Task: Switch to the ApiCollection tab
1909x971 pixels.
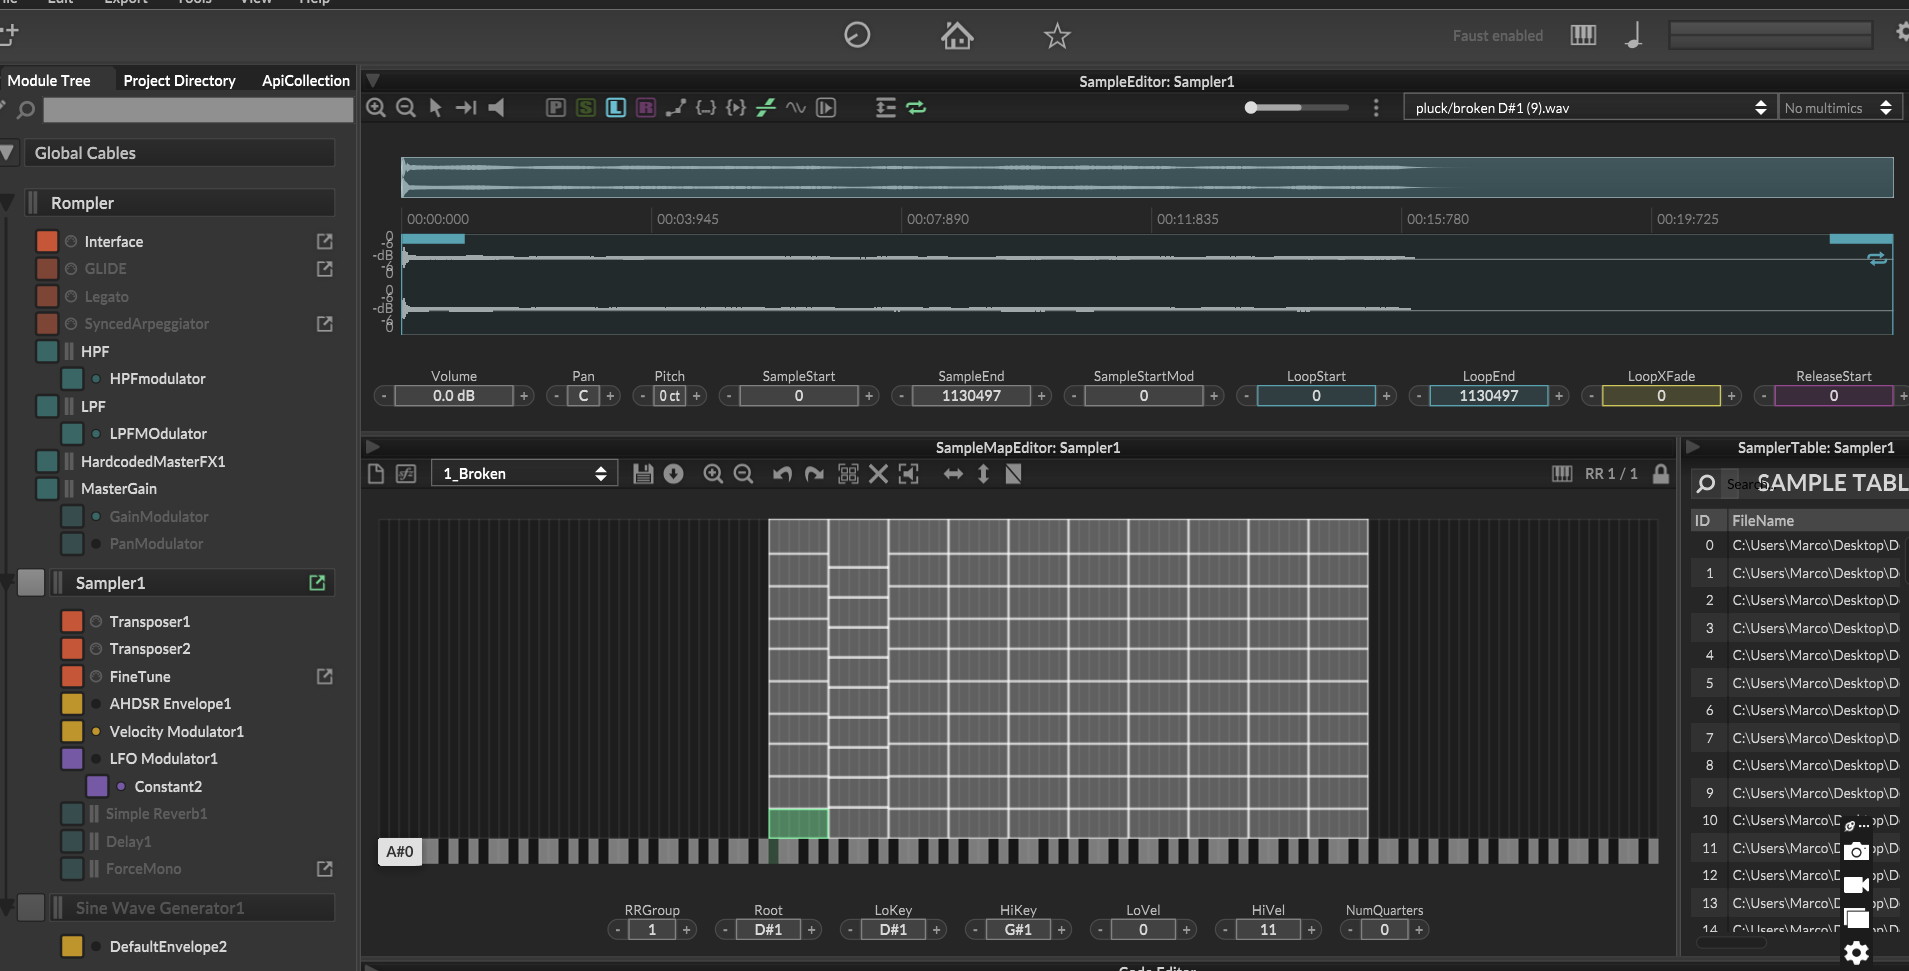Action: coord(306,80)
